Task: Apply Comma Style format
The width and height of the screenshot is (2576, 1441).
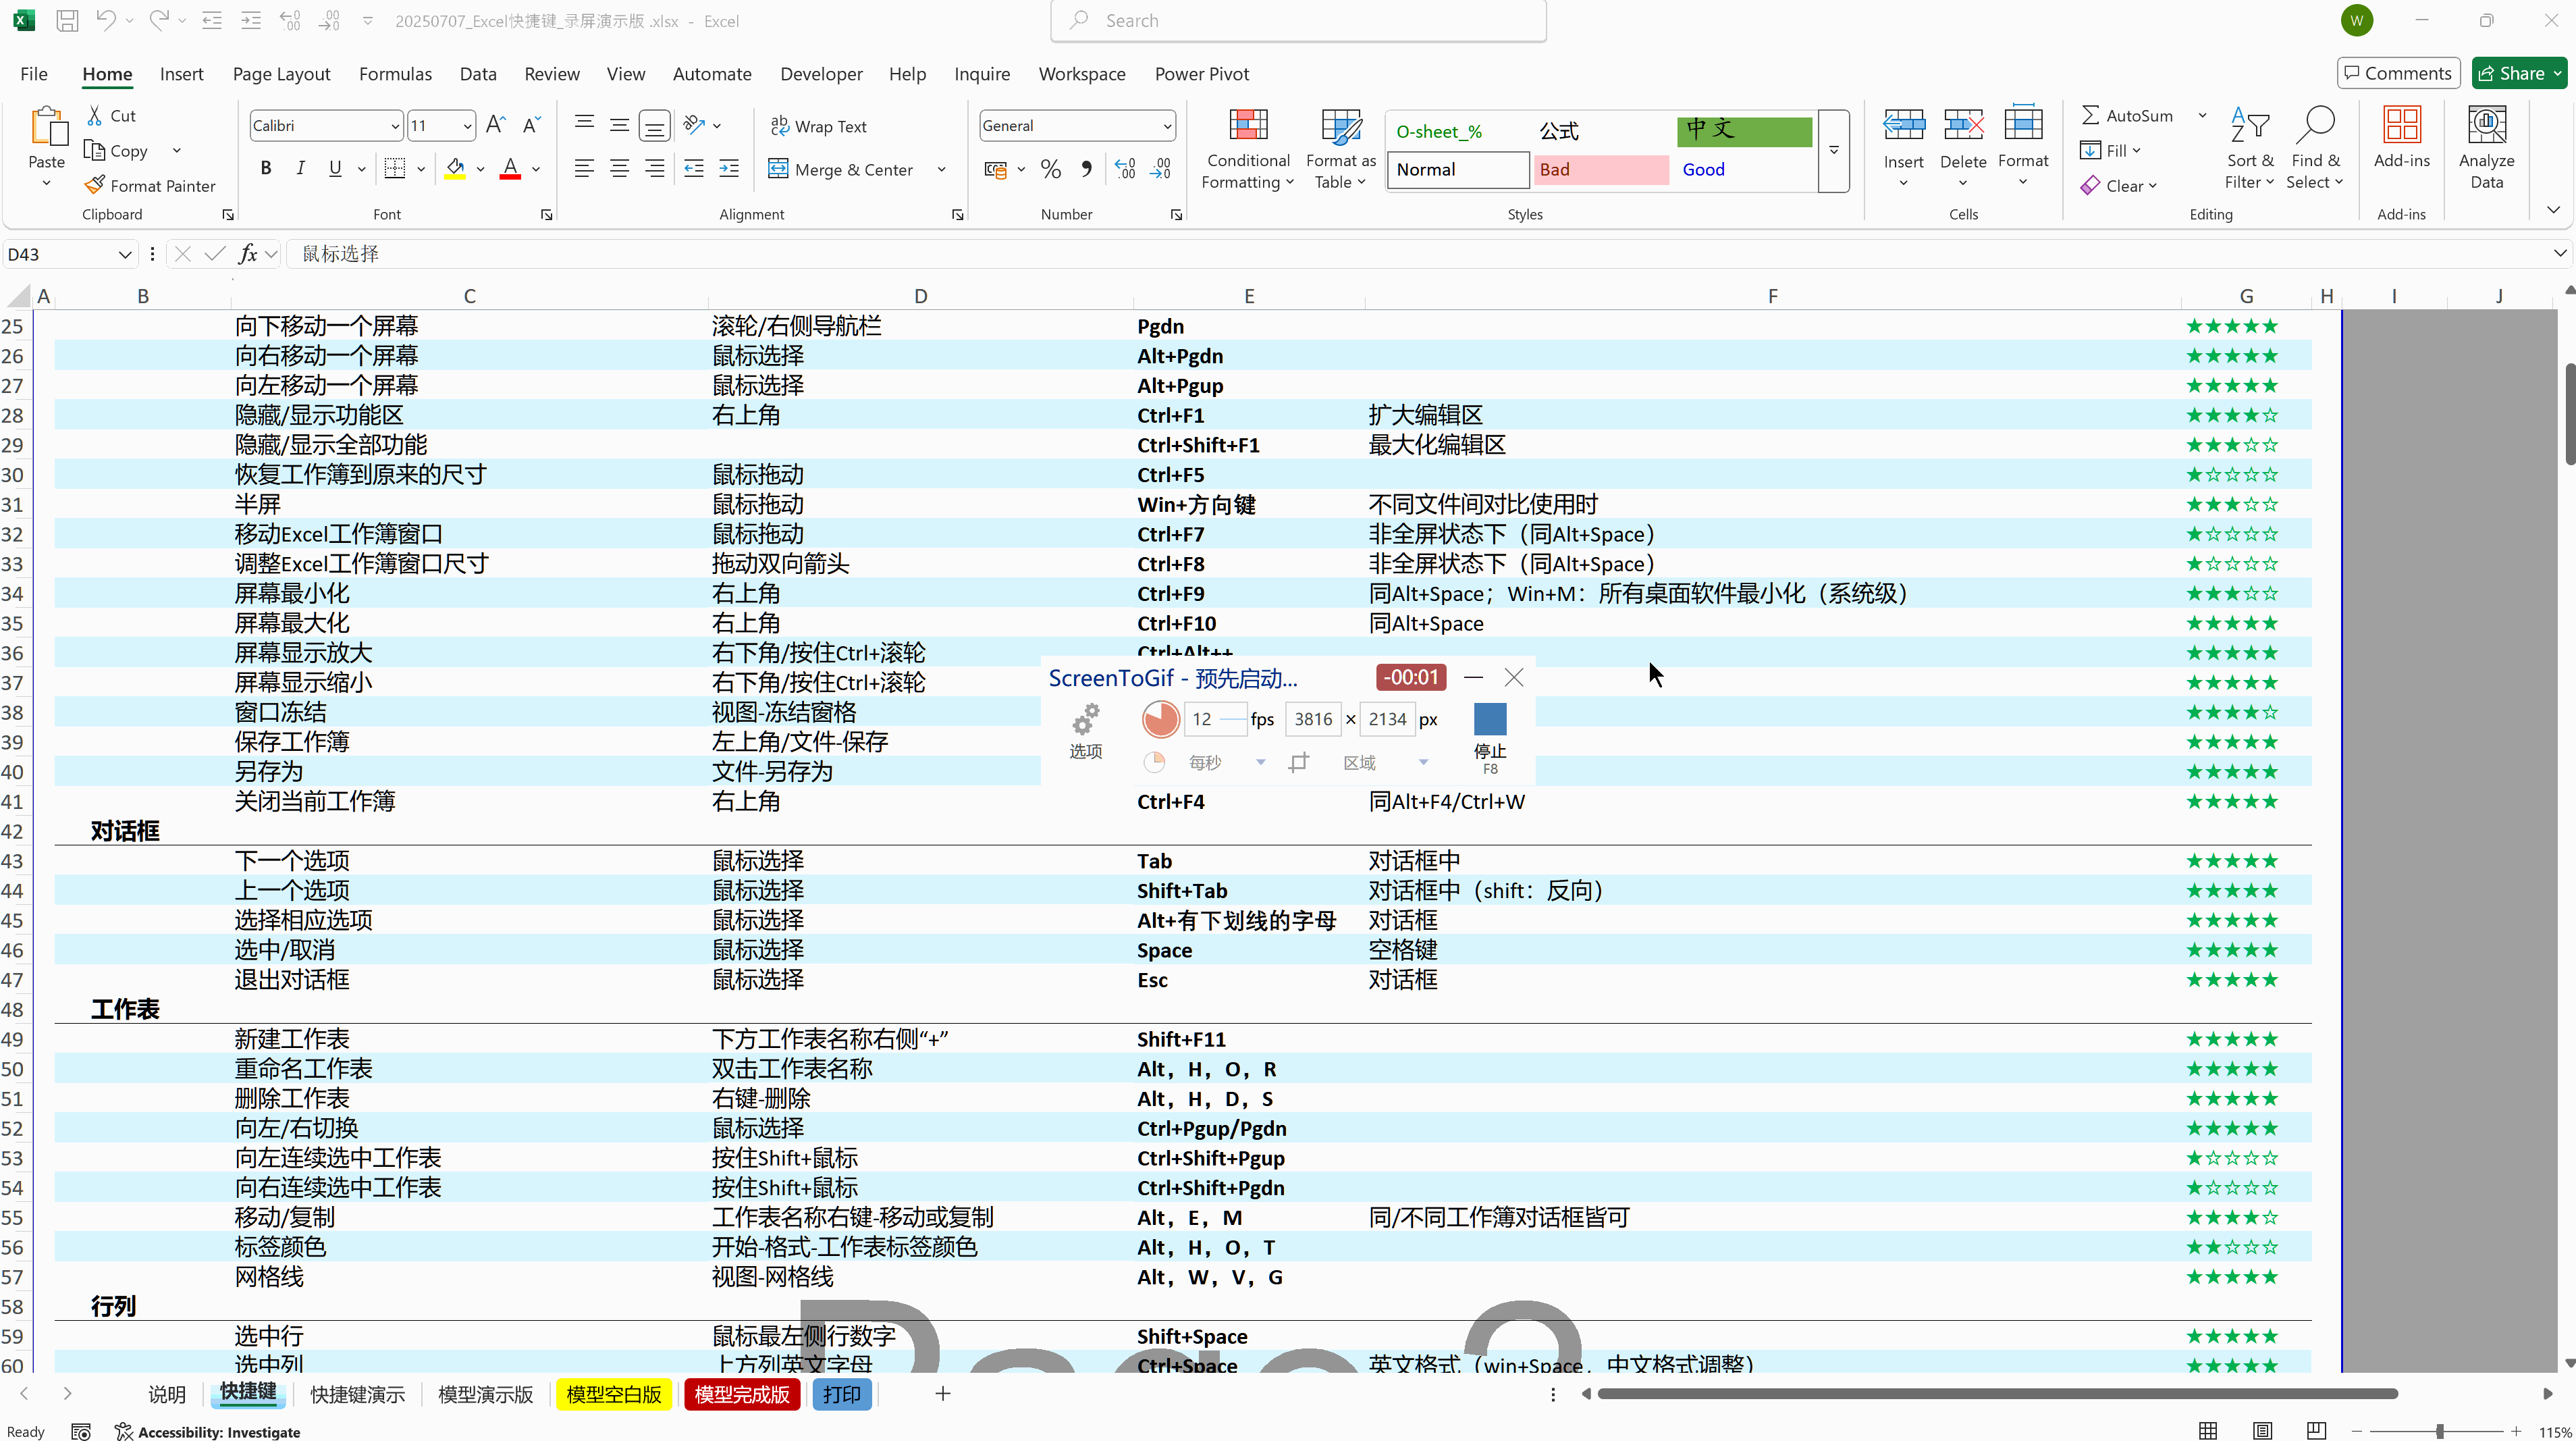Action: coord(1086,169)
